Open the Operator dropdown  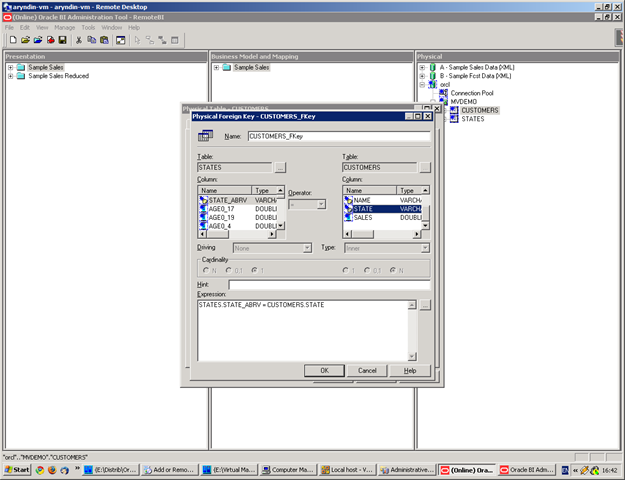pyautogui.click(x=321, y=205)
